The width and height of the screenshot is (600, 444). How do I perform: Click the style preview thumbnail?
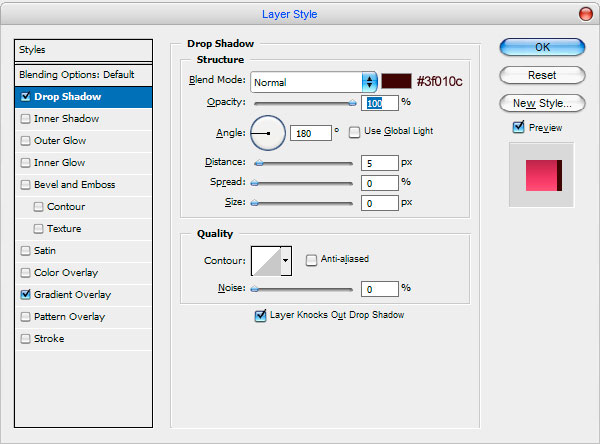pyautogui.click(x=541, y=175)
